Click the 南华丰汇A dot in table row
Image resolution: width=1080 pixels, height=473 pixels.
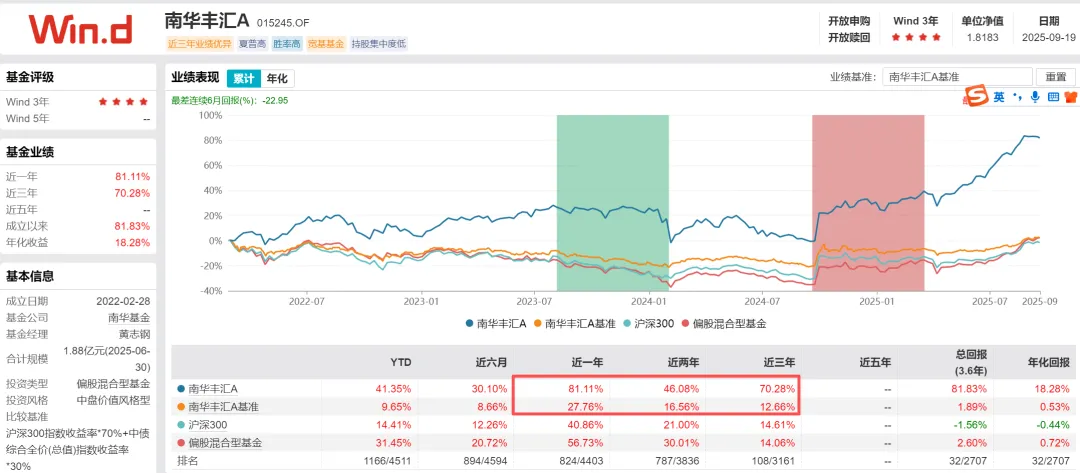[x=180, y=389]
